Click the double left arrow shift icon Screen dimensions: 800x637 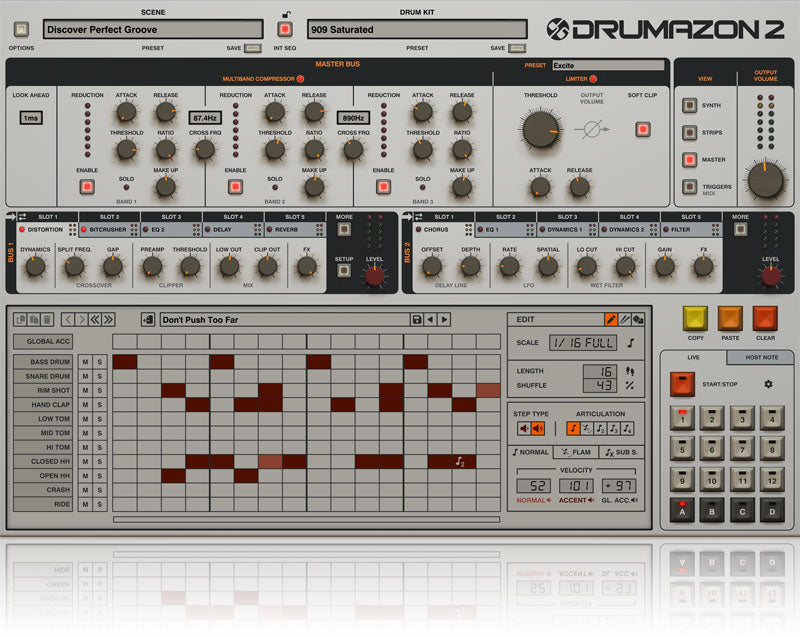pos(95,320)
